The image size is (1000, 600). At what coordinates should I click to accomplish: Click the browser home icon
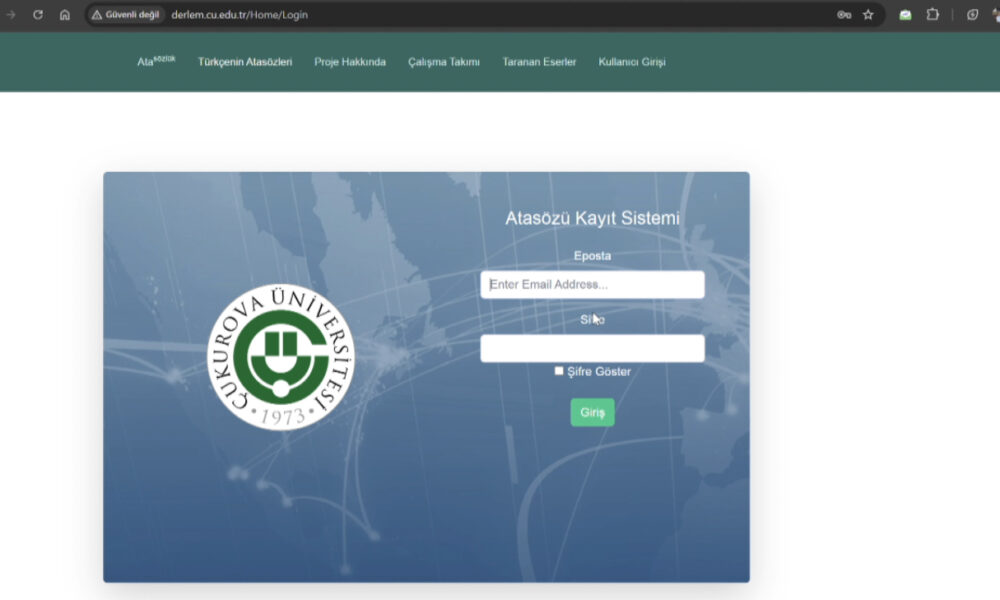(65, 15)
